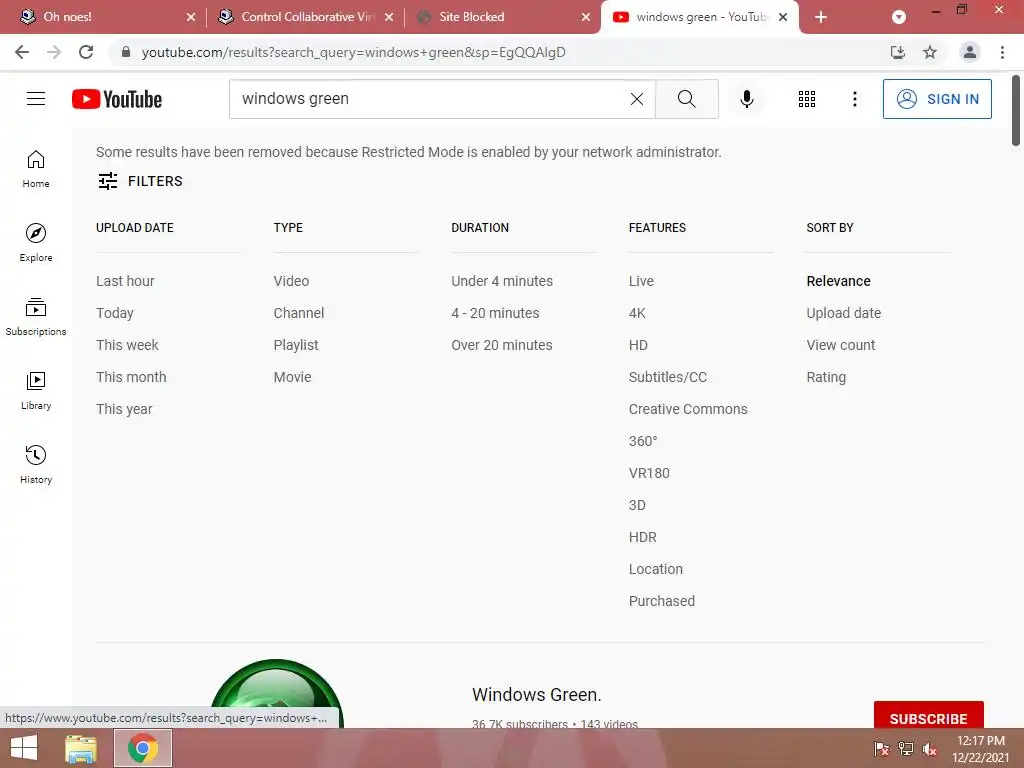Click the magnifier search button
Image resolution: width=1024 pixels, height=768 pixels.
[686, 99]
